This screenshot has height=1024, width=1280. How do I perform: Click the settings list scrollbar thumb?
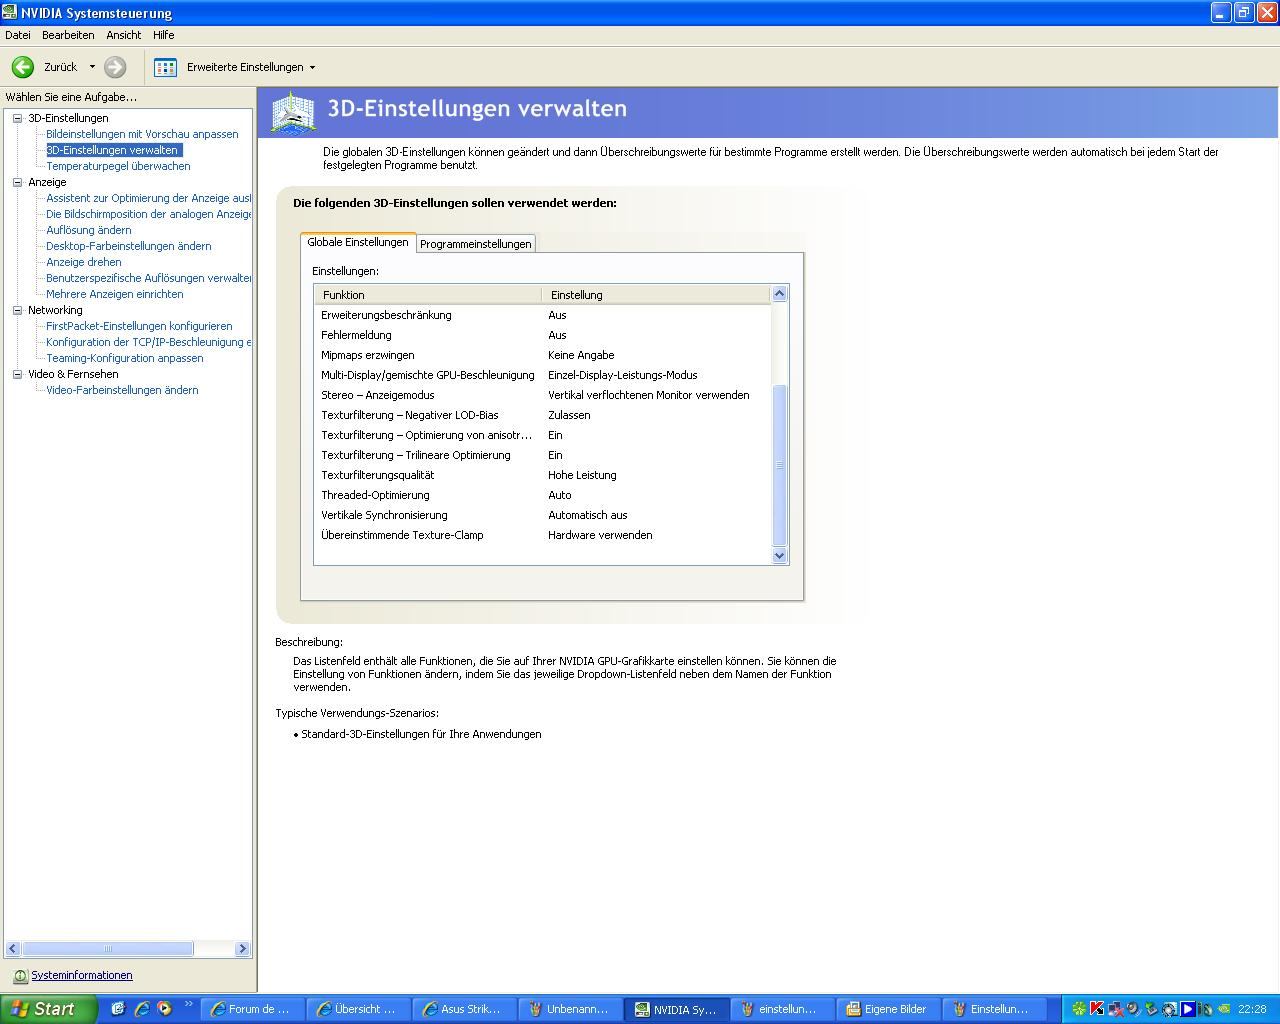point(780,464)
